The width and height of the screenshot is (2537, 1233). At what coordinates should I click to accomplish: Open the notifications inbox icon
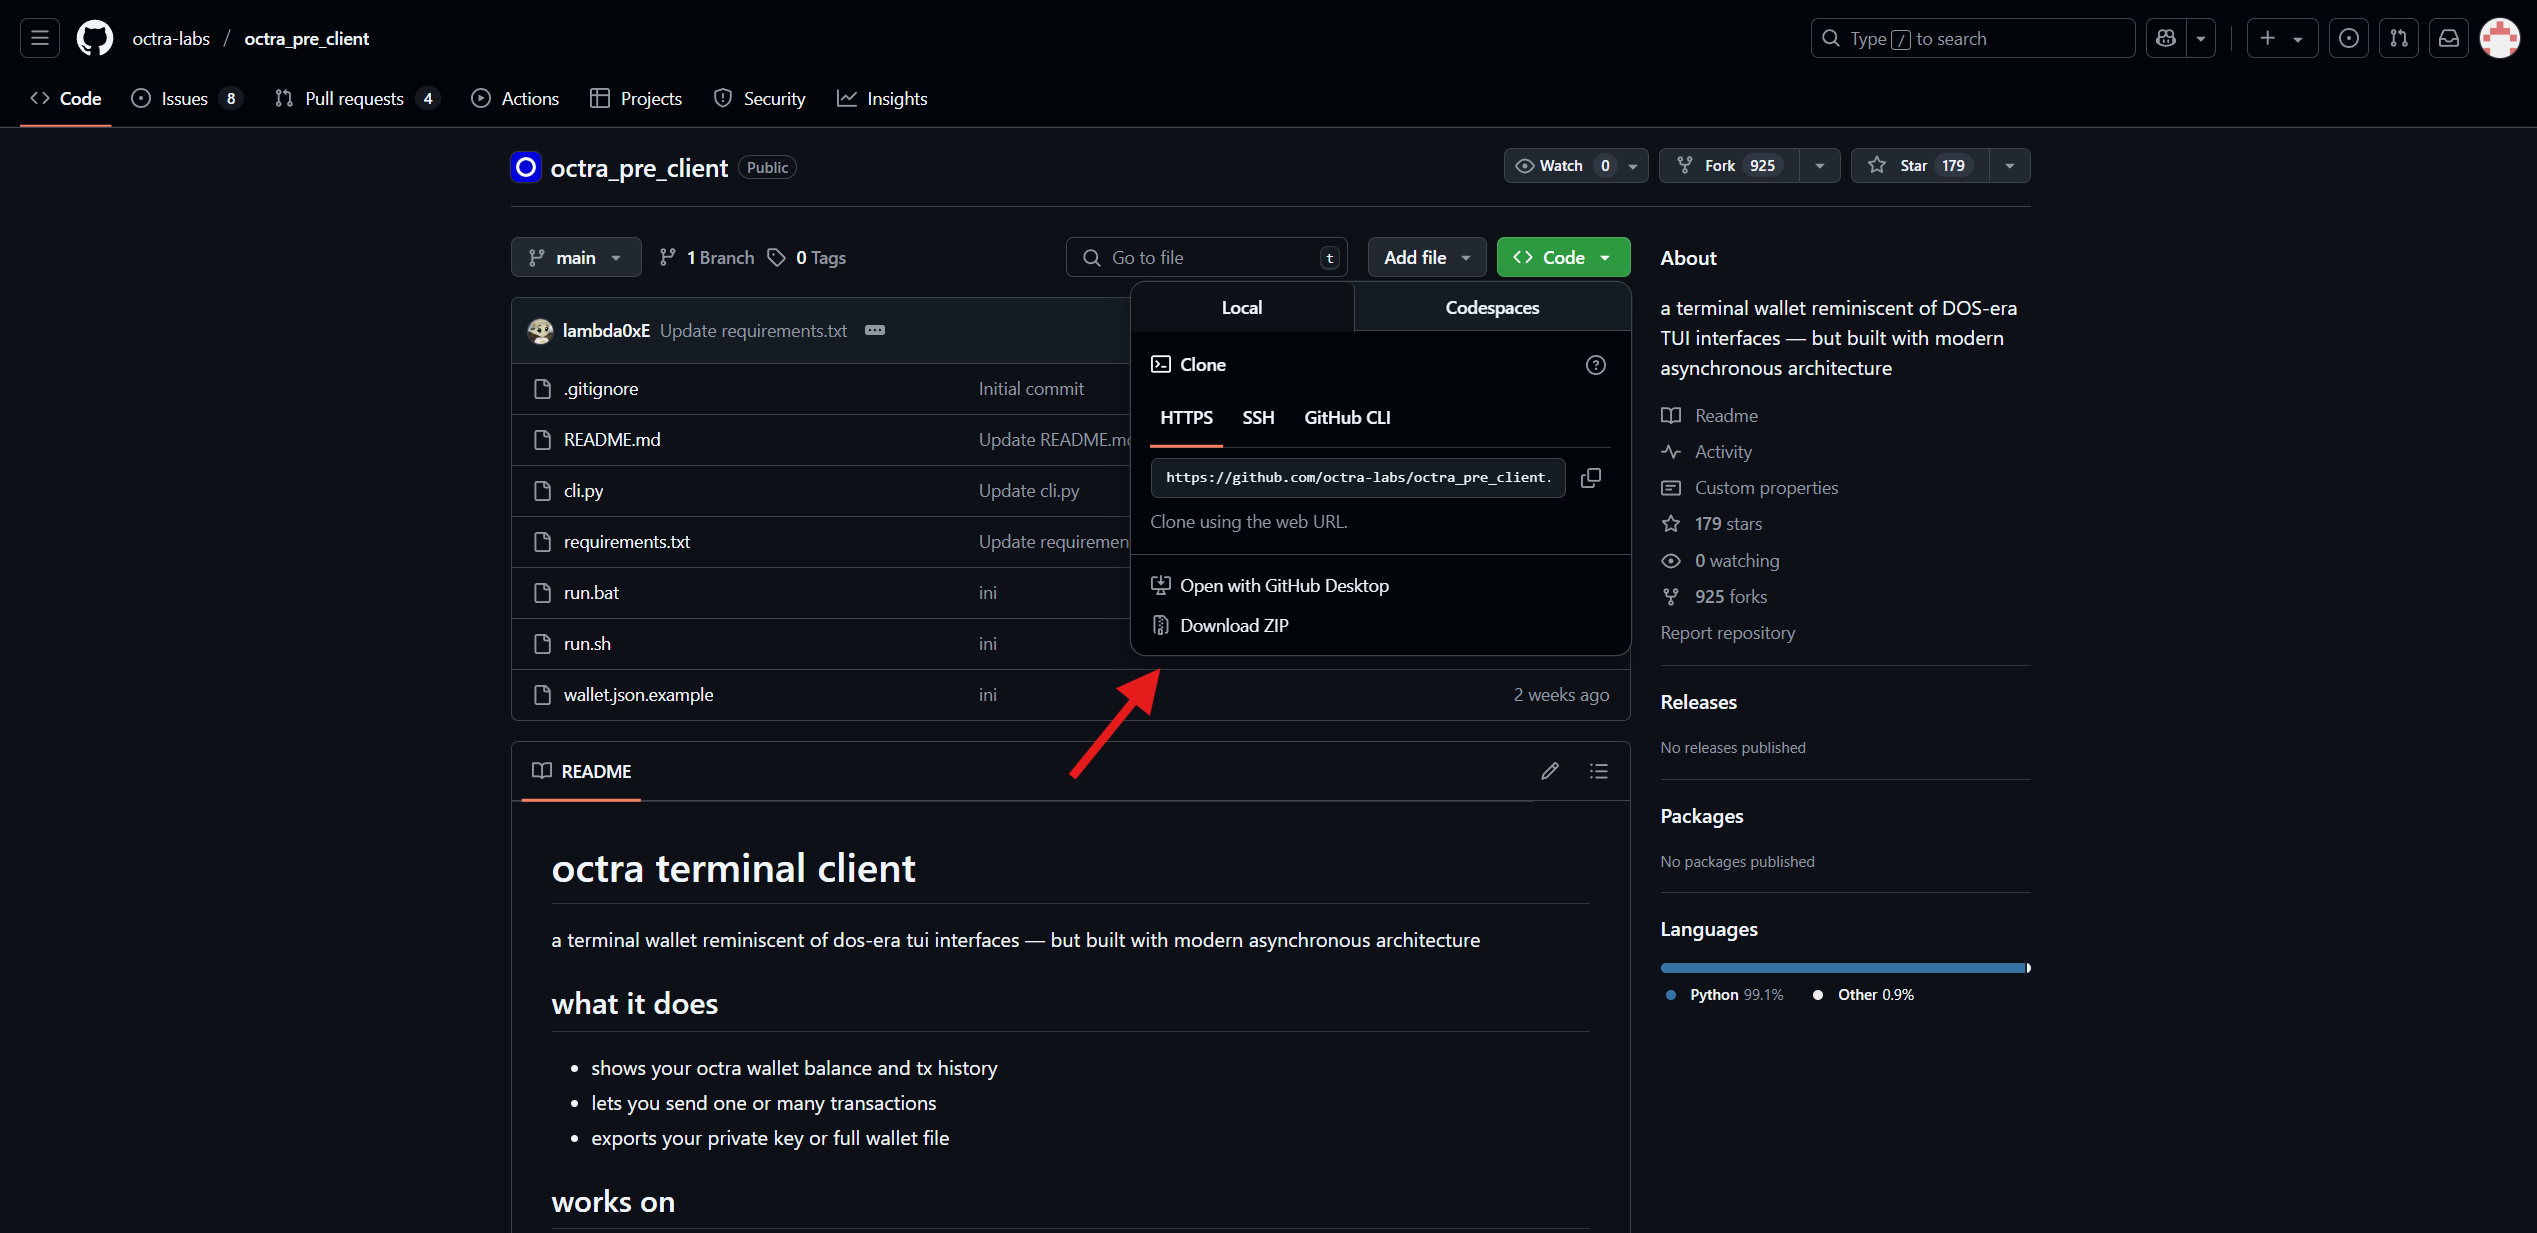(2448, 38)
